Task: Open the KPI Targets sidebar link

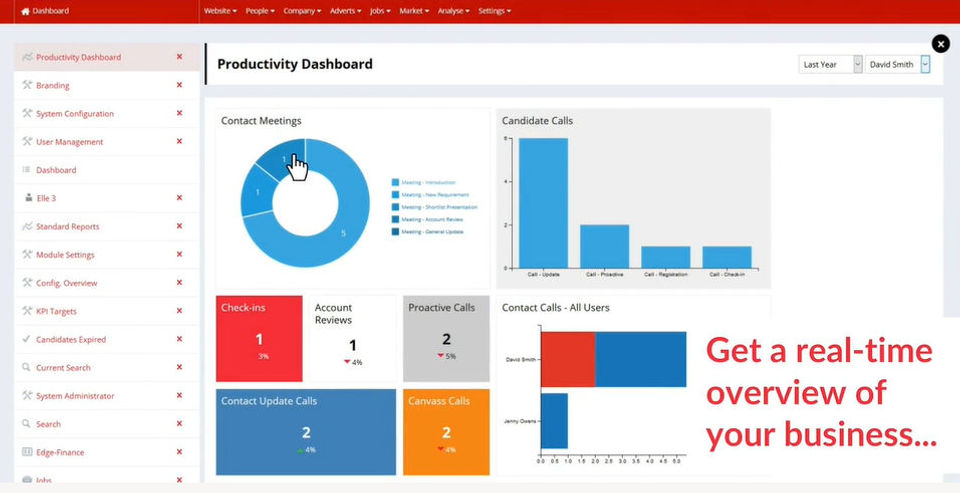Action: pyautogui.click(x=56, y=311)
